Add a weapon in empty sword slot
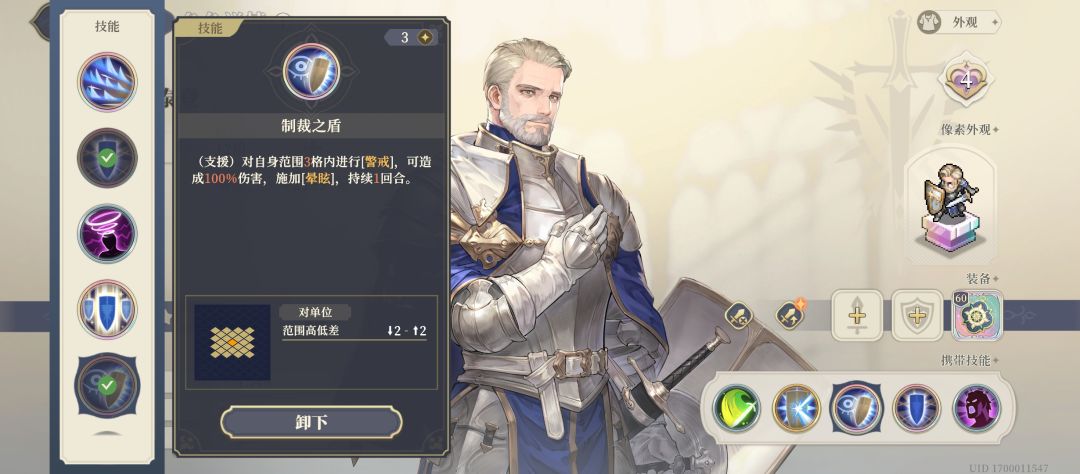The width and height of the screenshot is (1080, 474). (x=857, y=315)
